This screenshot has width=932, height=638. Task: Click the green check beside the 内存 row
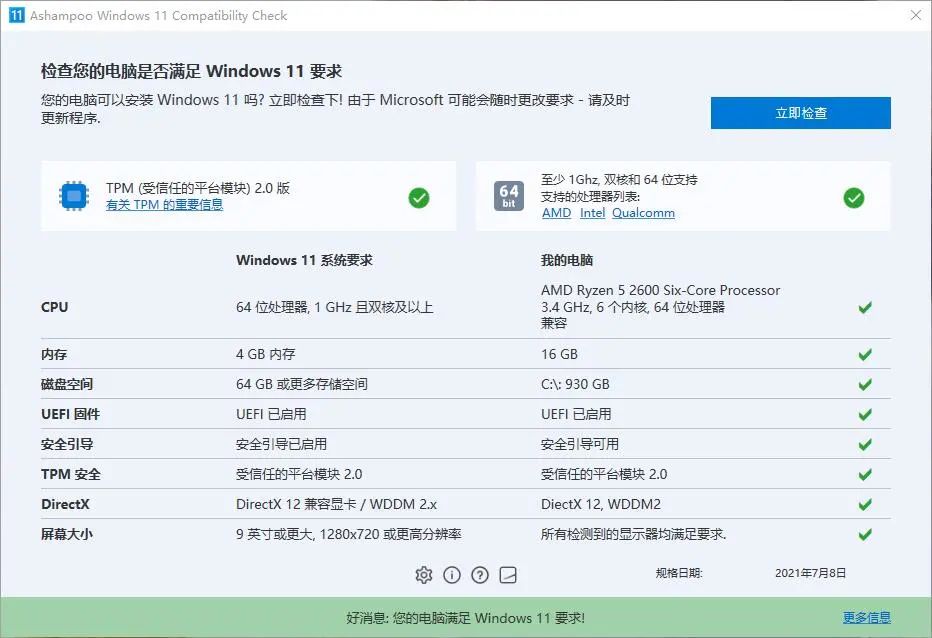tap(865, 354)
